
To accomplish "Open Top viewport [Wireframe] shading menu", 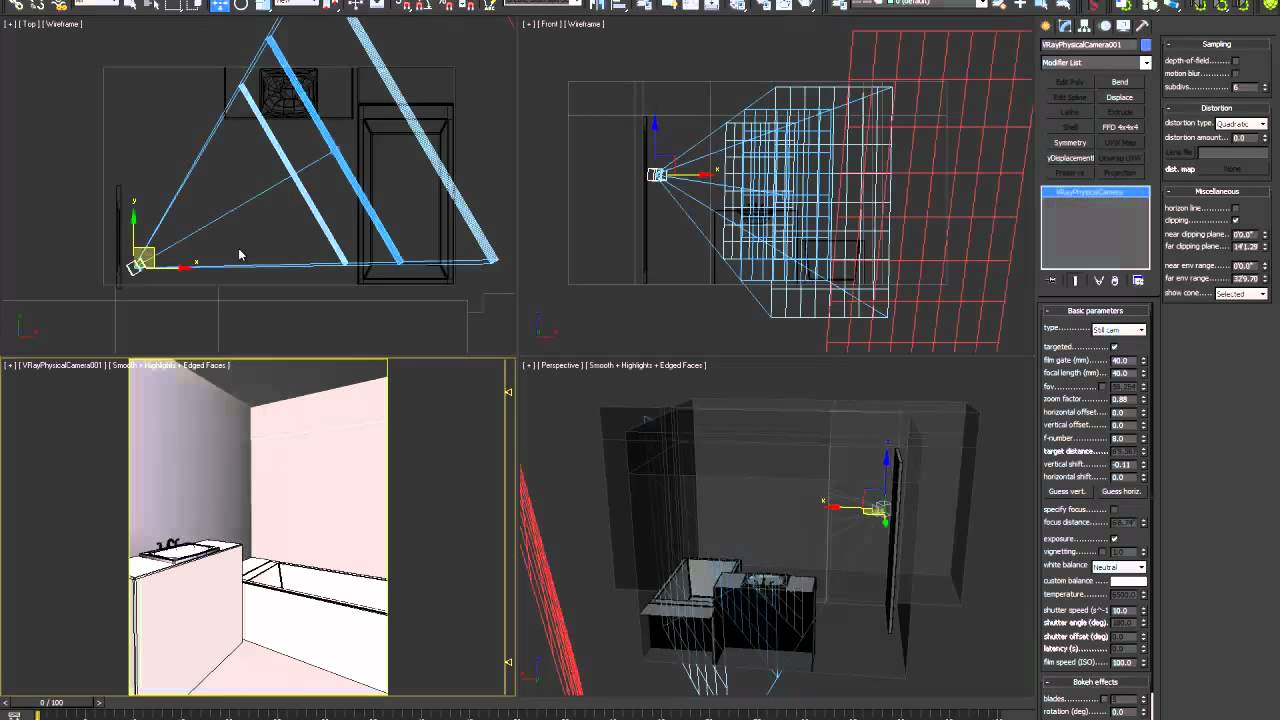I will pyautogui.click(x=62, y=24).
